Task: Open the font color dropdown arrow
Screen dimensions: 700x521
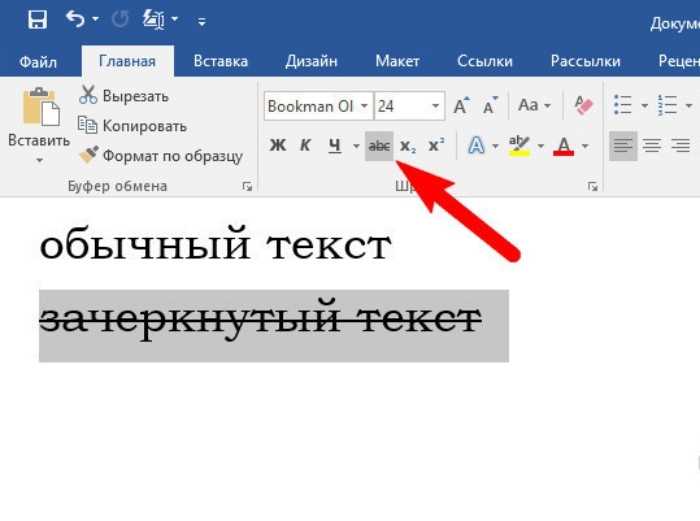Action: tap(585, 146)
